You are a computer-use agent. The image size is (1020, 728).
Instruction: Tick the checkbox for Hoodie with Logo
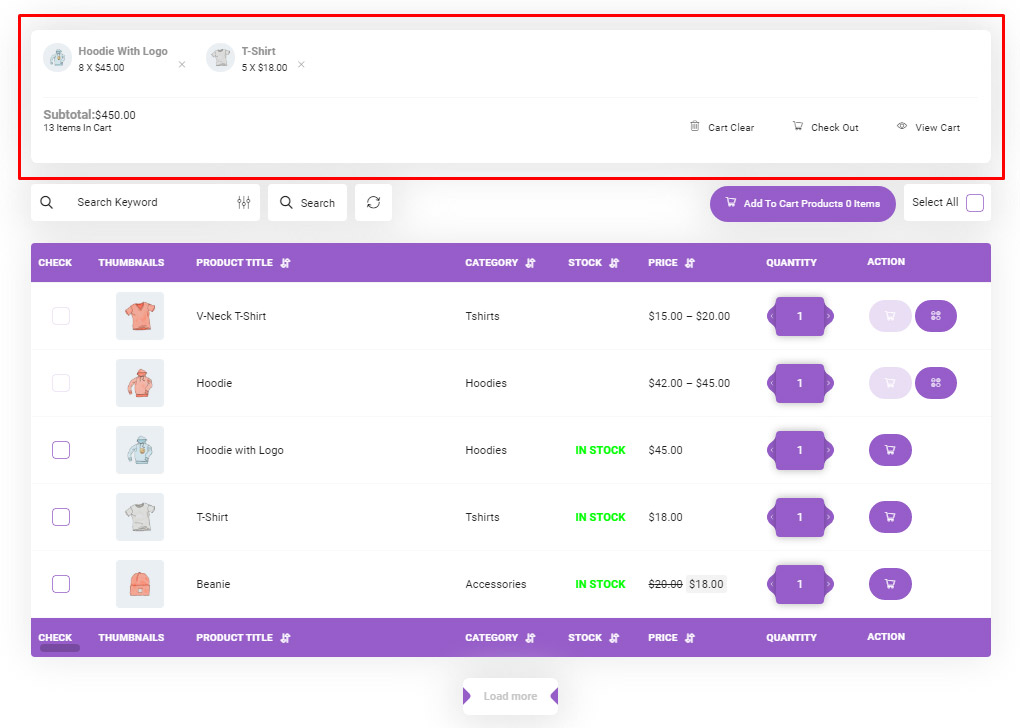pyautogui.click(x=61, y=450)
